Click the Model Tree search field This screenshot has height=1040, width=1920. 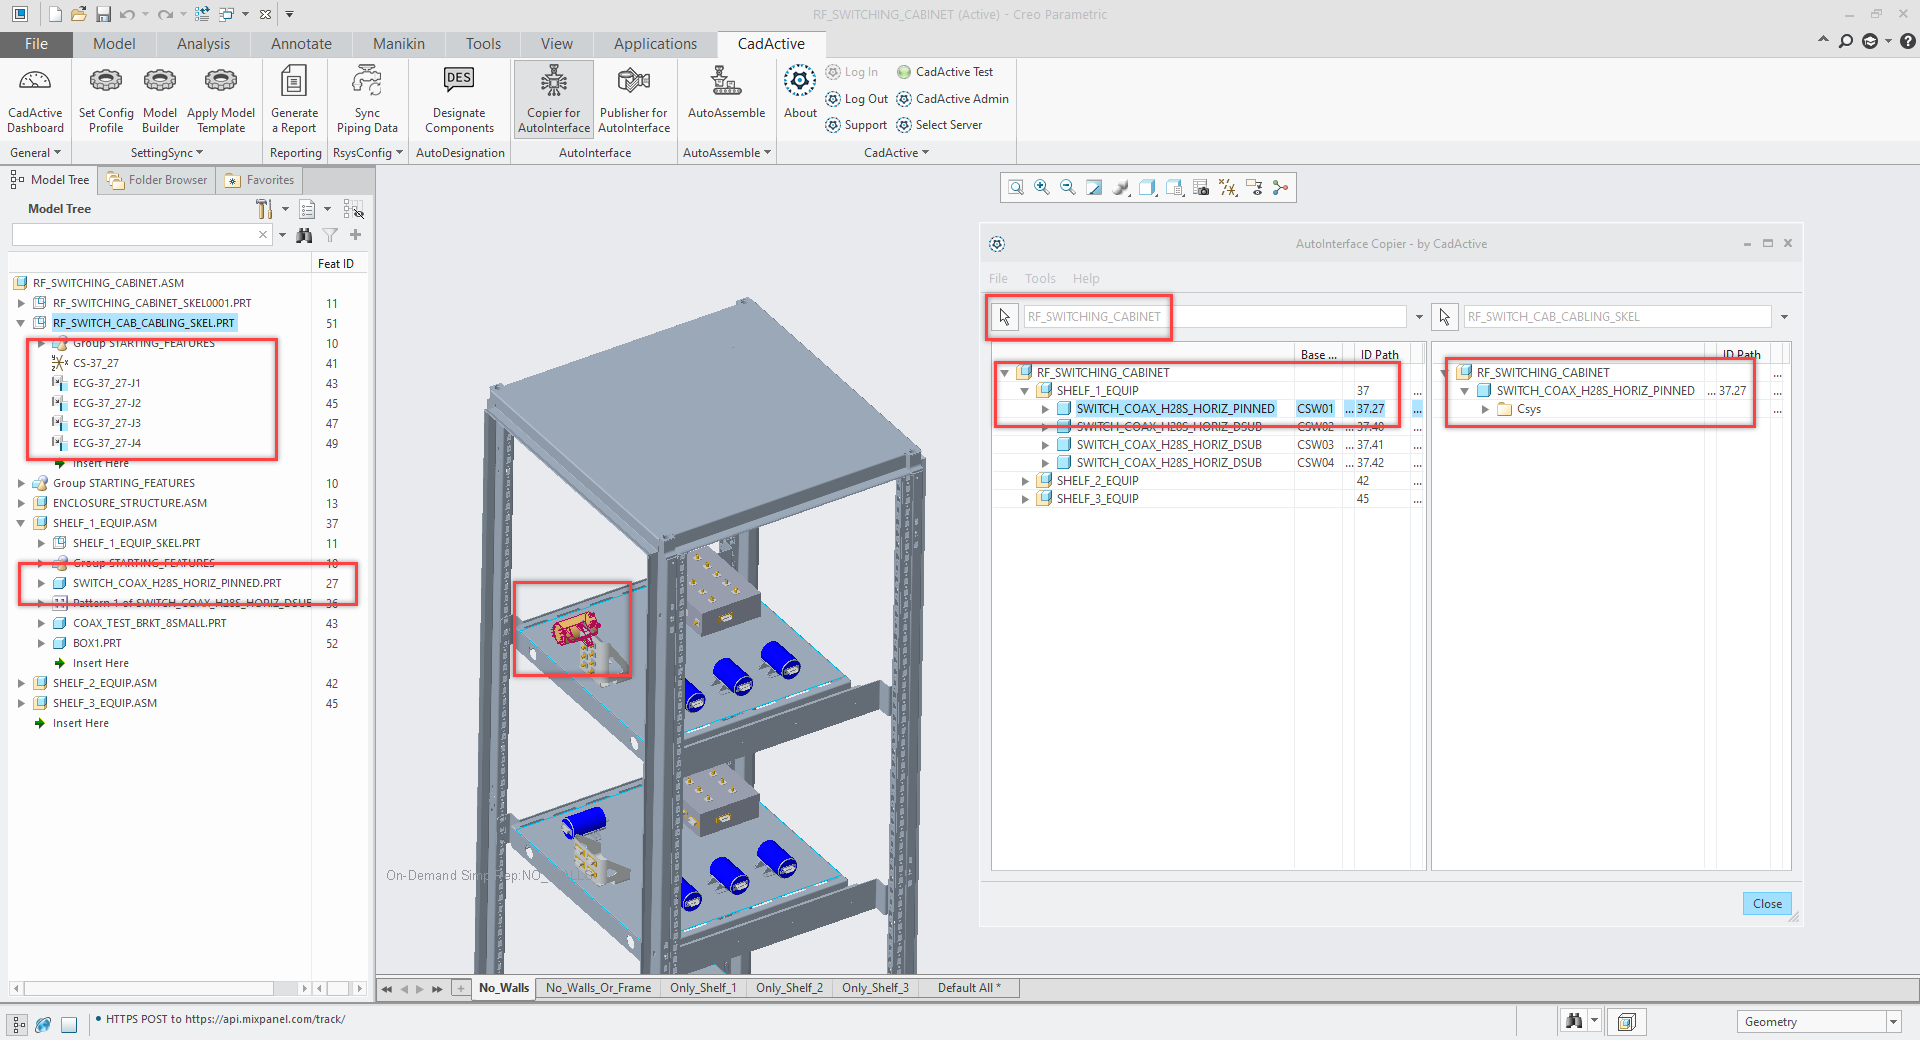135,235
